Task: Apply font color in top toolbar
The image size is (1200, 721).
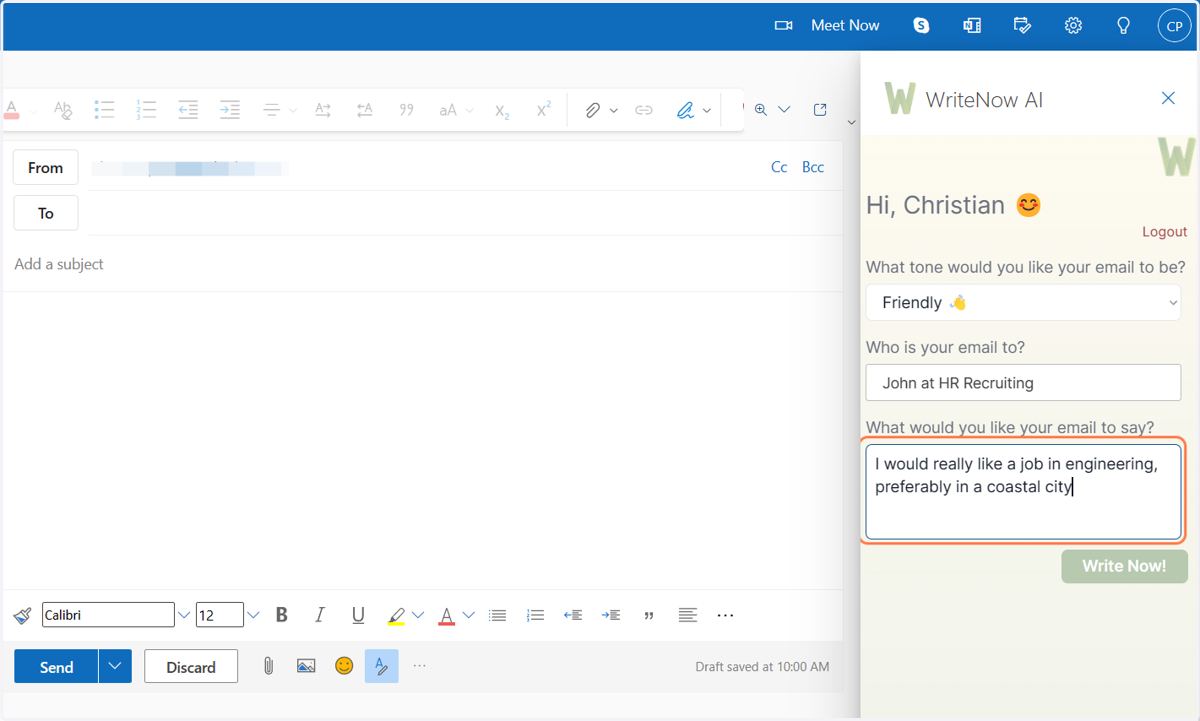Action: pyautogui.click(x=12, y=110)
